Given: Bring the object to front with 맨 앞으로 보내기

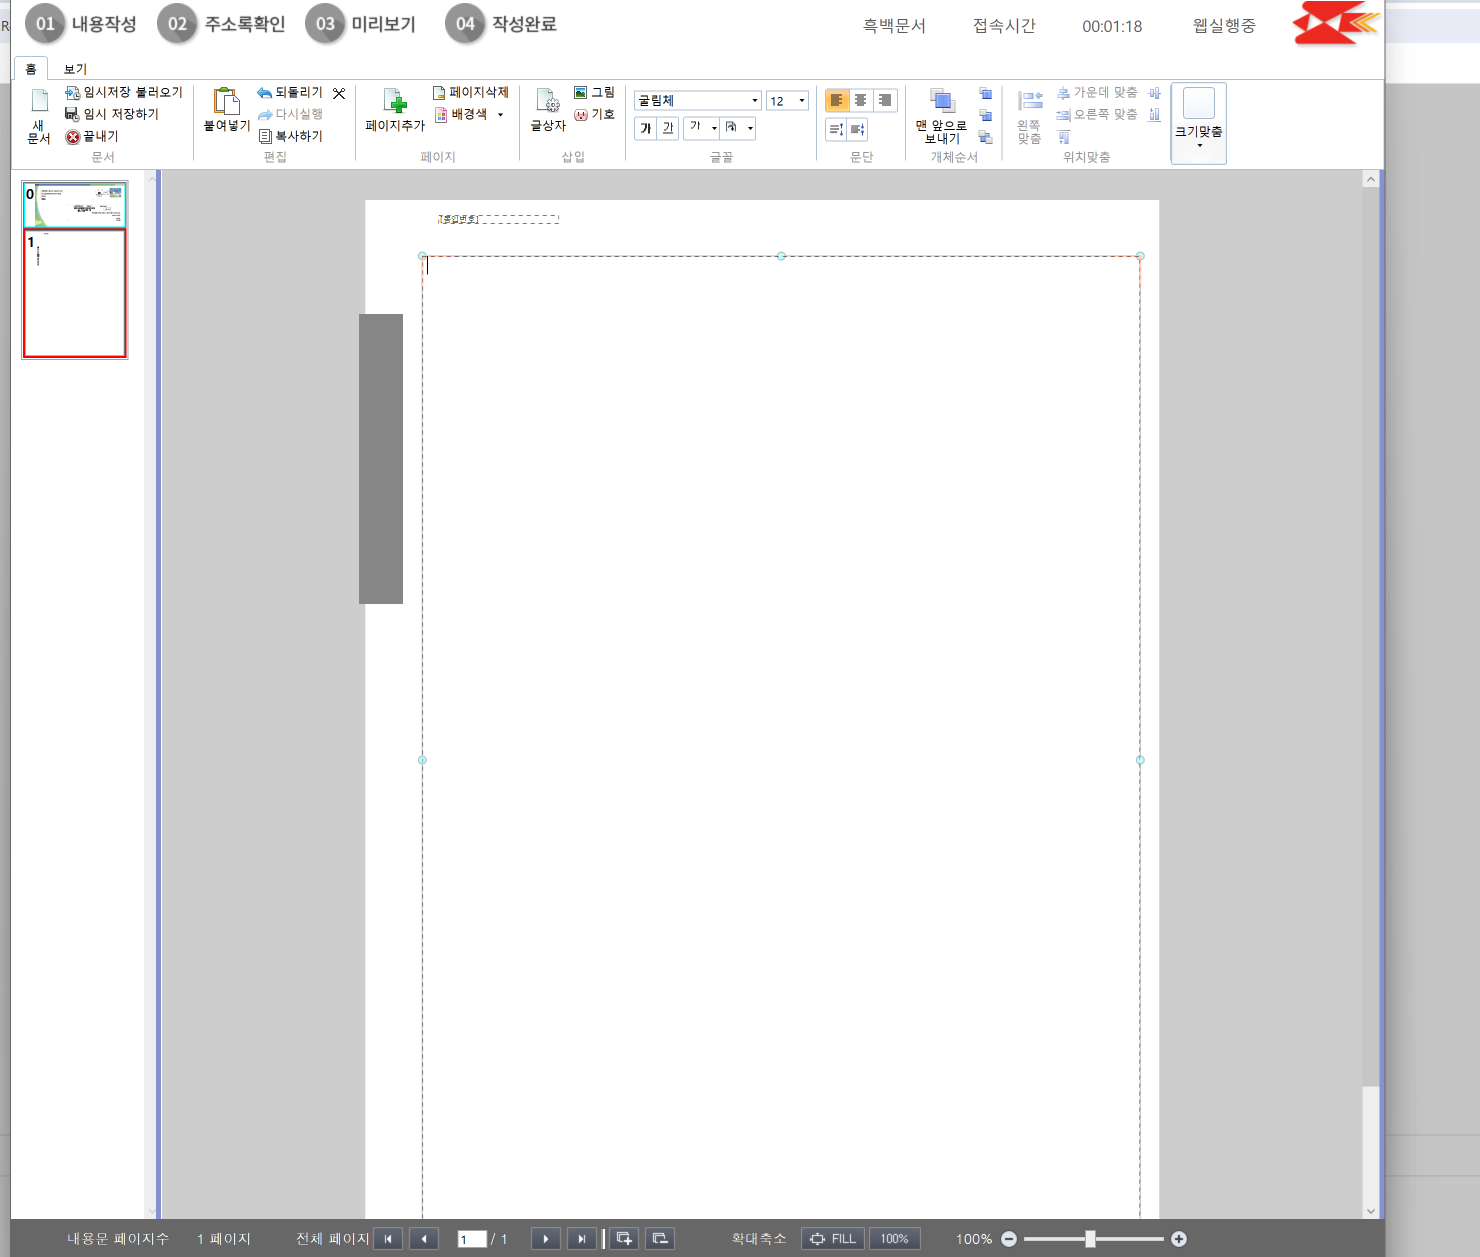Looking at the screenshot, I should point(941,116).
